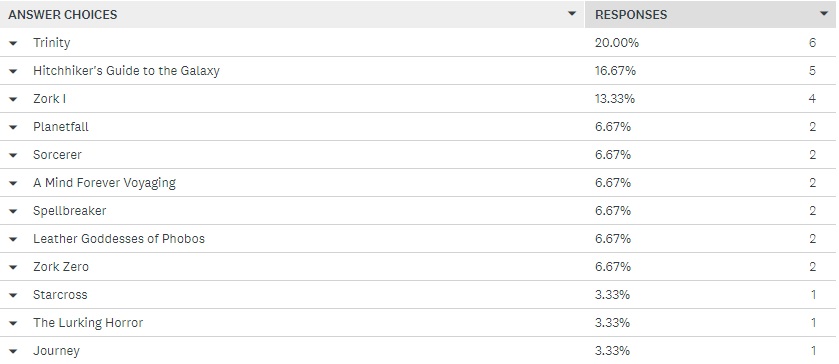Select the Zork Zero answer label
Viewport: 839px width, 364px height.
(x=61, y=267)
